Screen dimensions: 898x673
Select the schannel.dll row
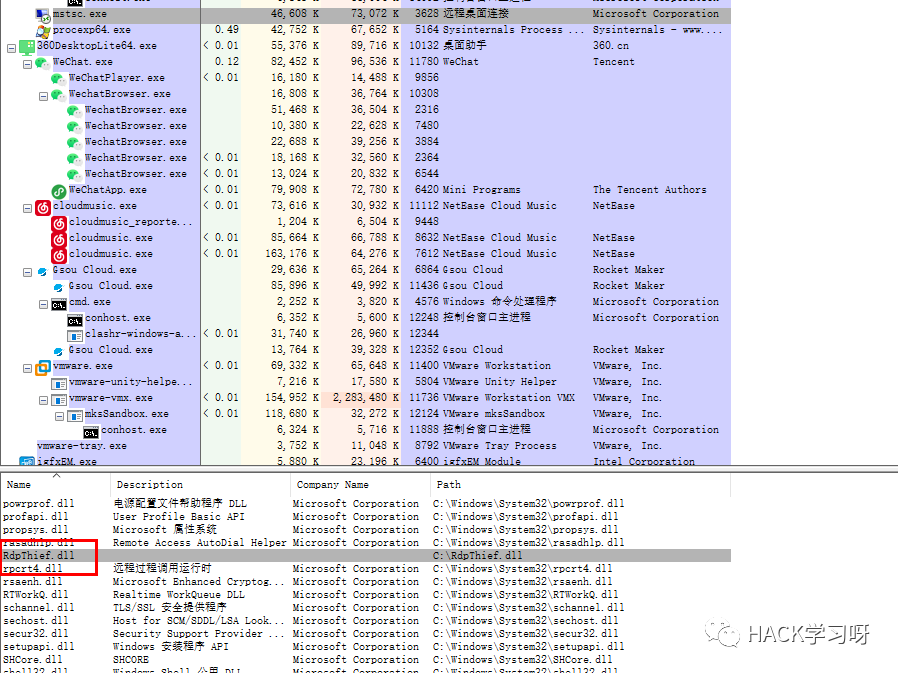click(365, 608)
